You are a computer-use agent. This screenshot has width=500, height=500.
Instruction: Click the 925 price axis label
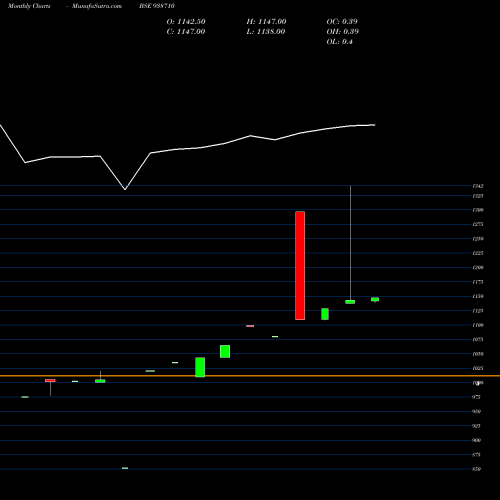coord(476,426)
